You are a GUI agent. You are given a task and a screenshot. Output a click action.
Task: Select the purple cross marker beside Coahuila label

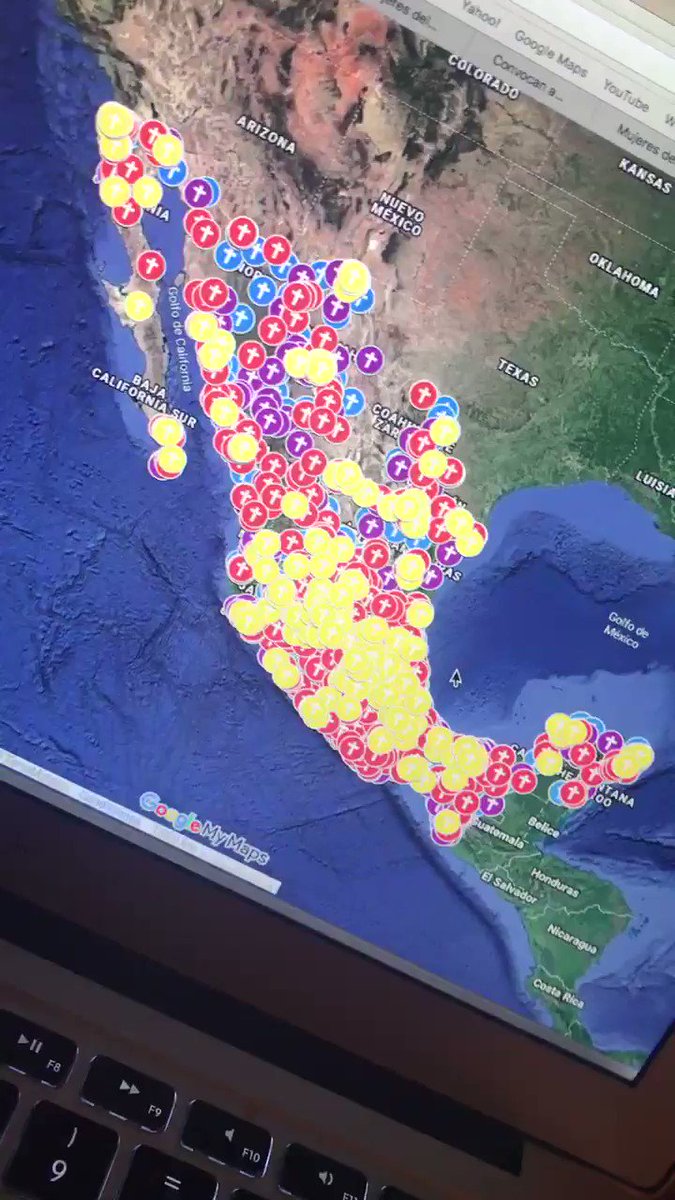(x=369, y=359)
